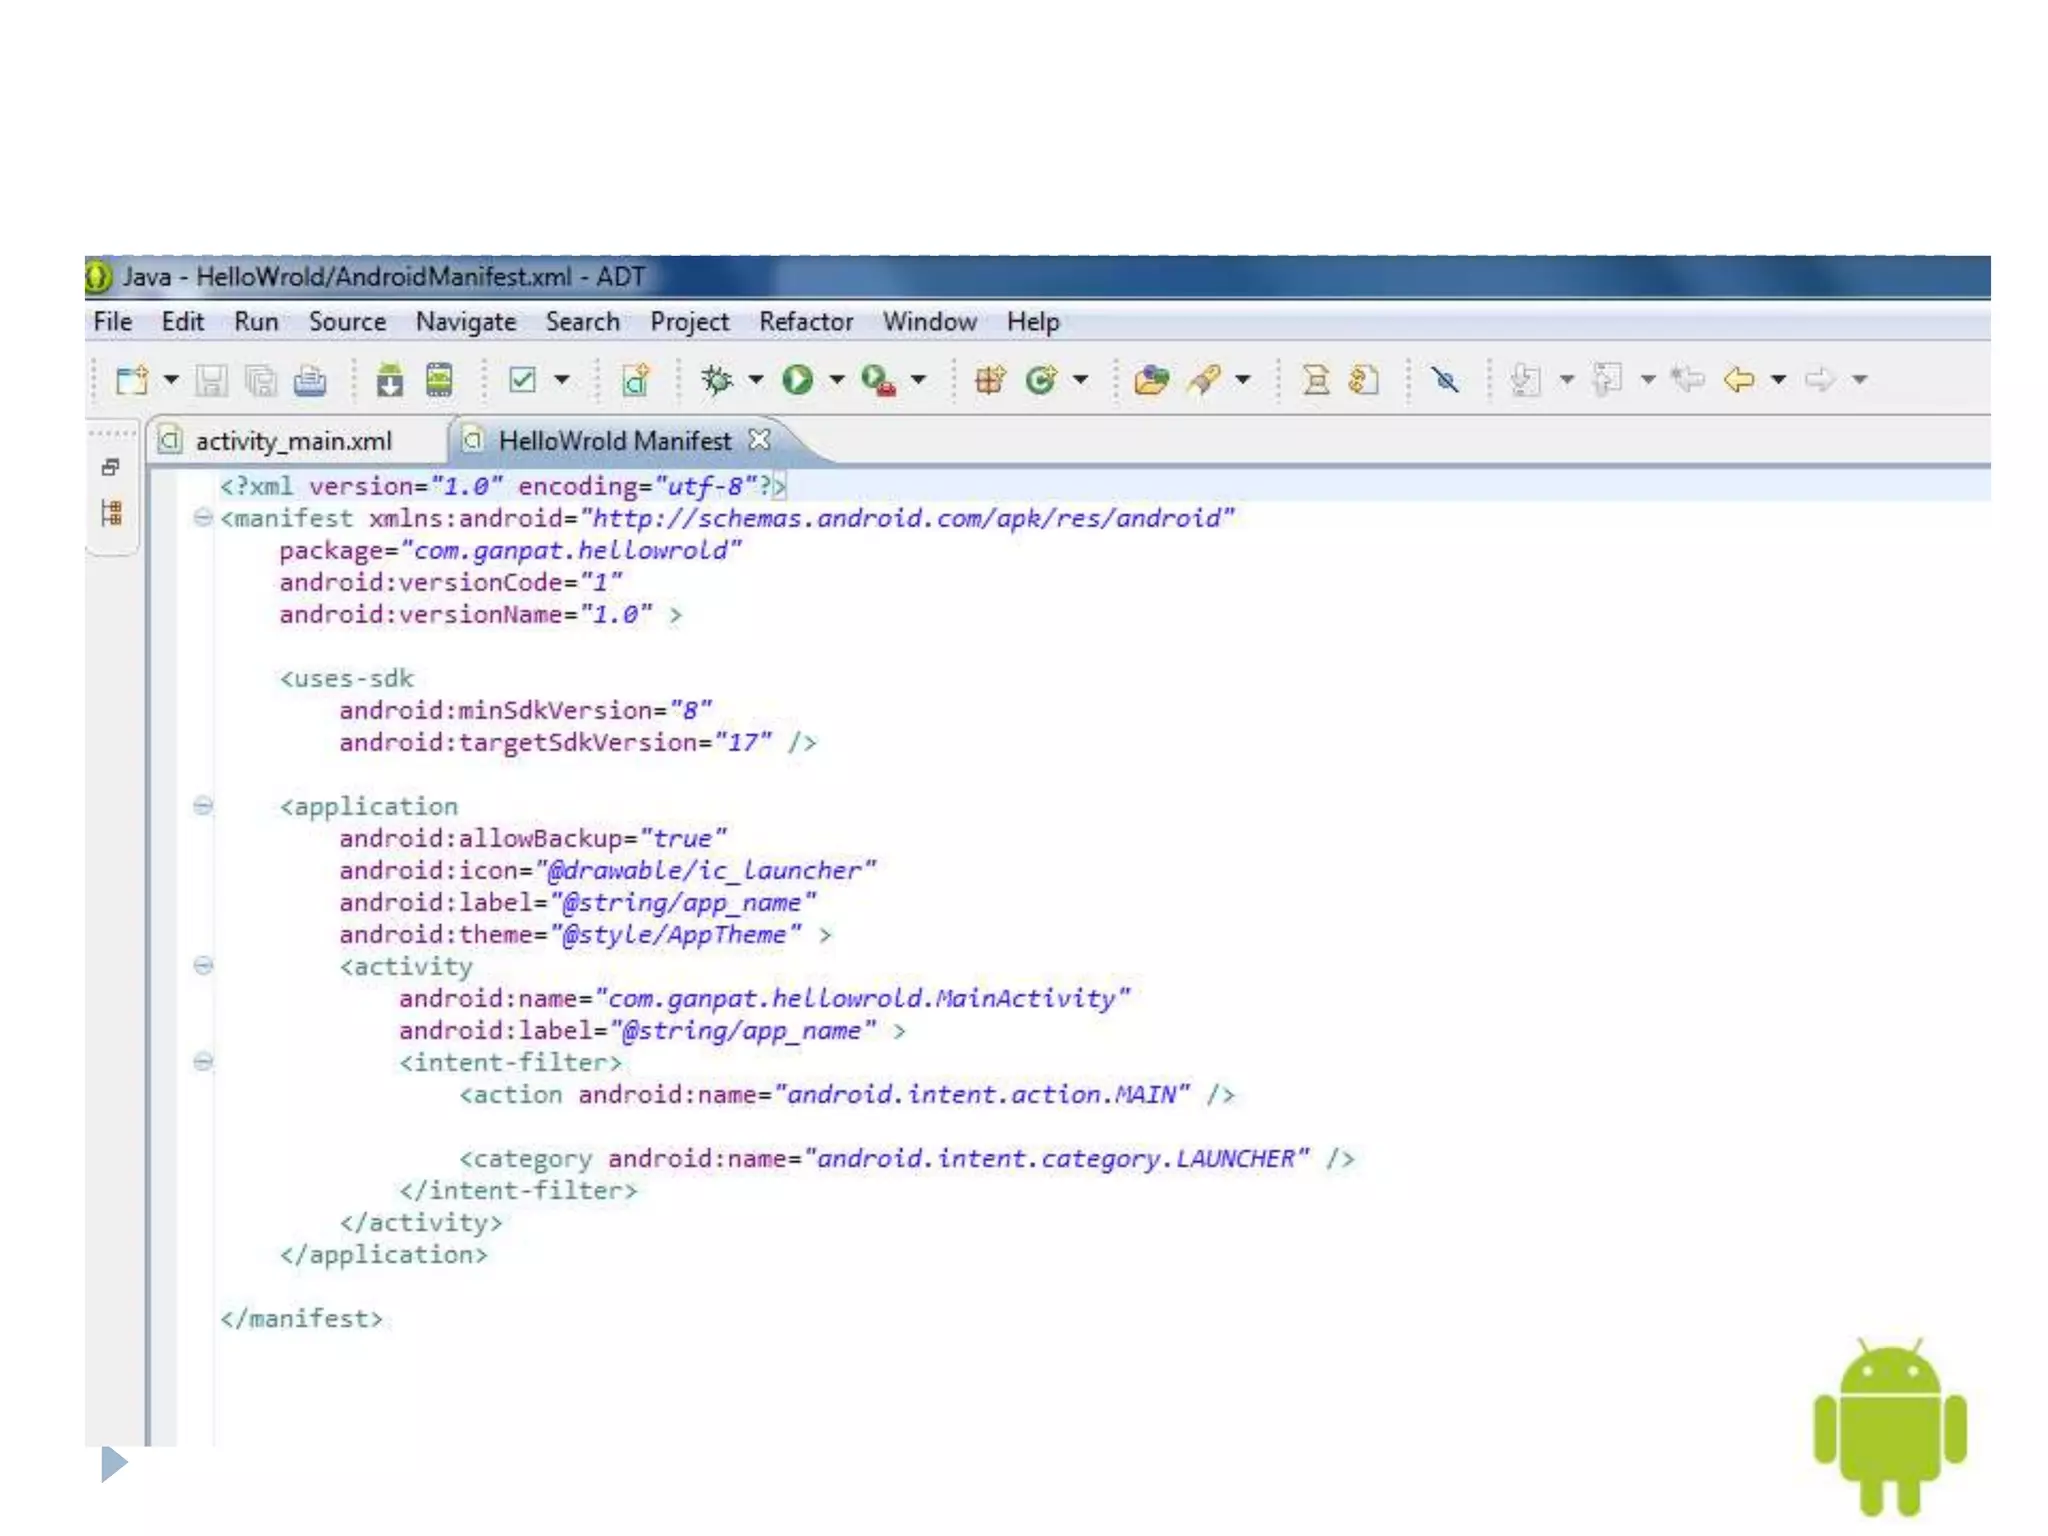The height and width of the screenshot is (1536, 2048).
Task: Click the package name line in the editor
Action: [510, 551]
